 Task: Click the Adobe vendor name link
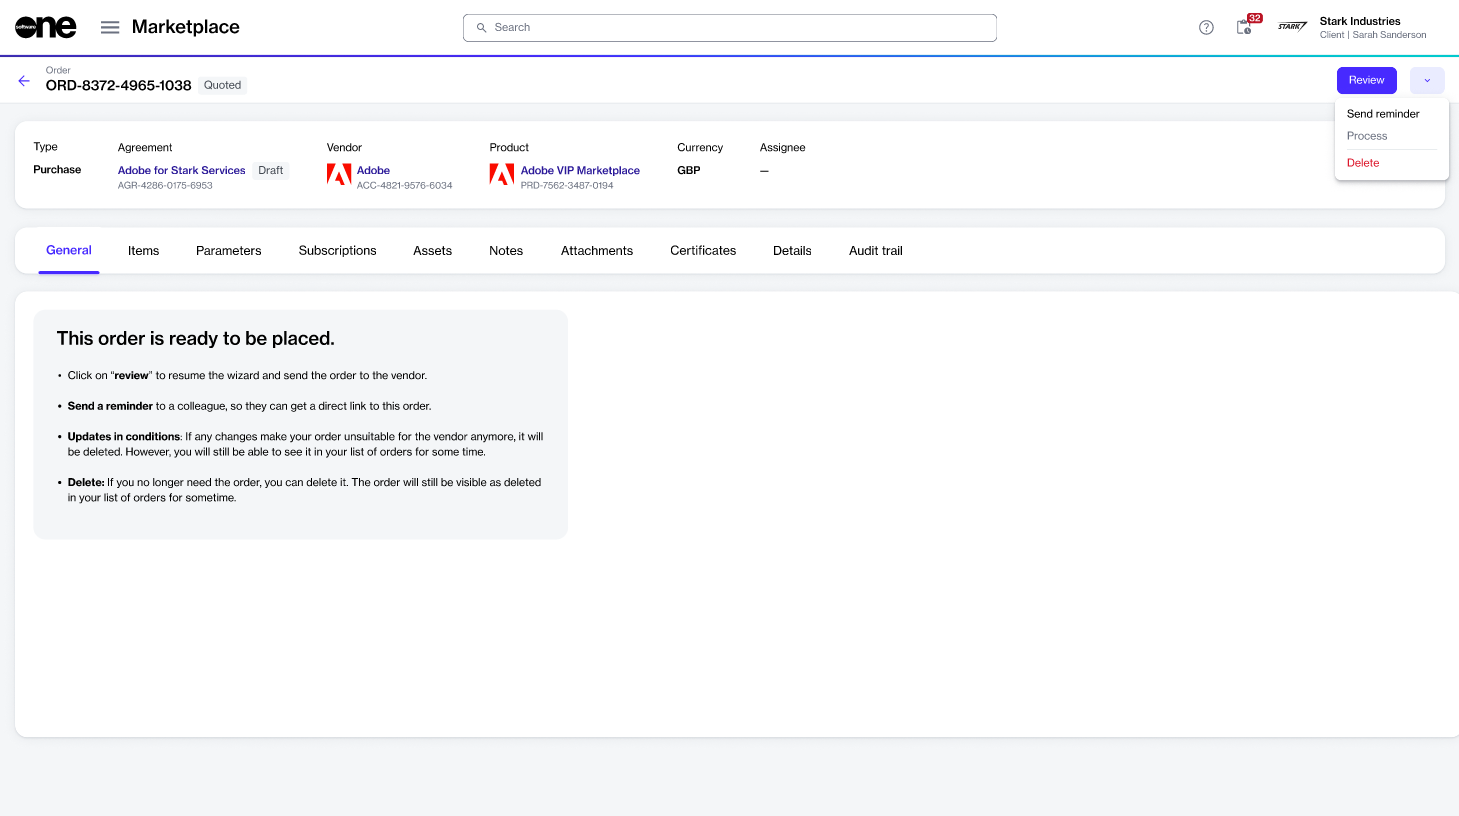[x=373, y=170]
